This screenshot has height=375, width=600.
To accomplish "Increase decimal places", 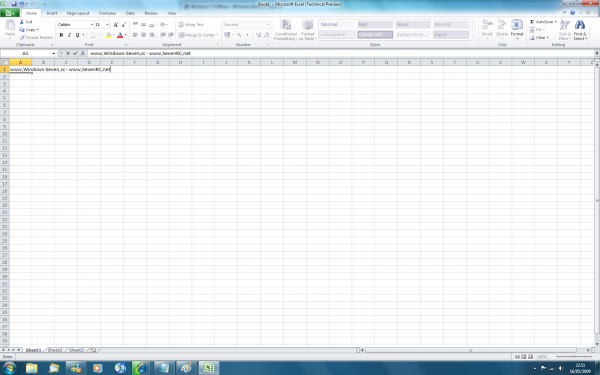I will coord(258,35).
